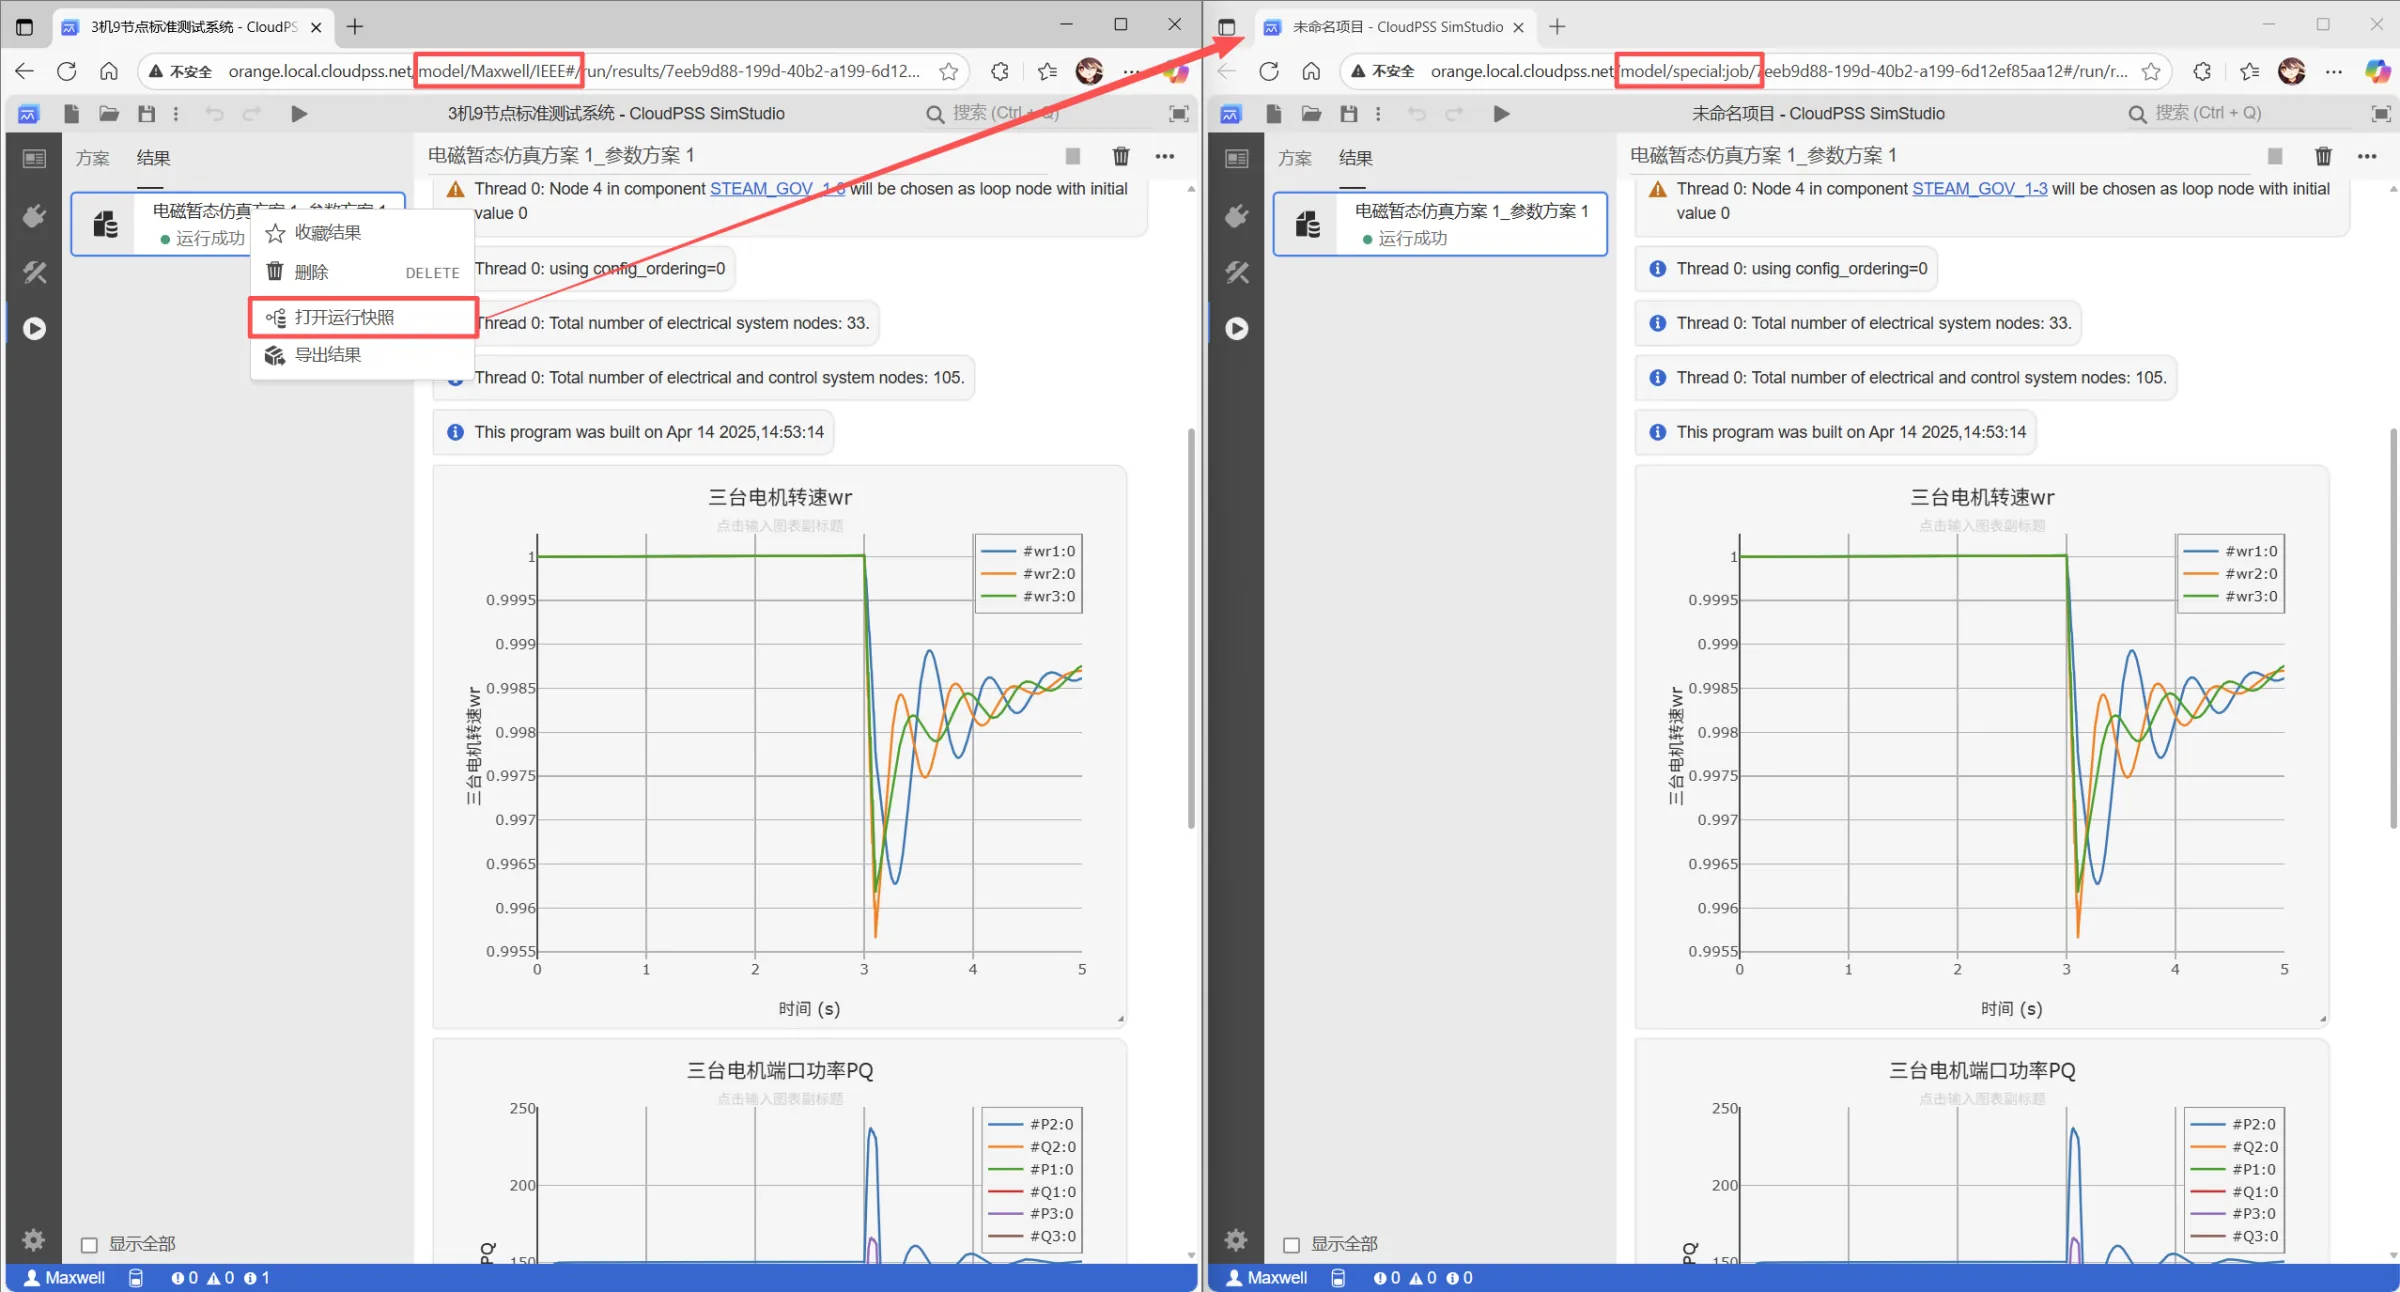The height and width of the screenshot is (1292, 2400).
Task: Open more options ellipsis in left results header
Action: point(1165,156)
